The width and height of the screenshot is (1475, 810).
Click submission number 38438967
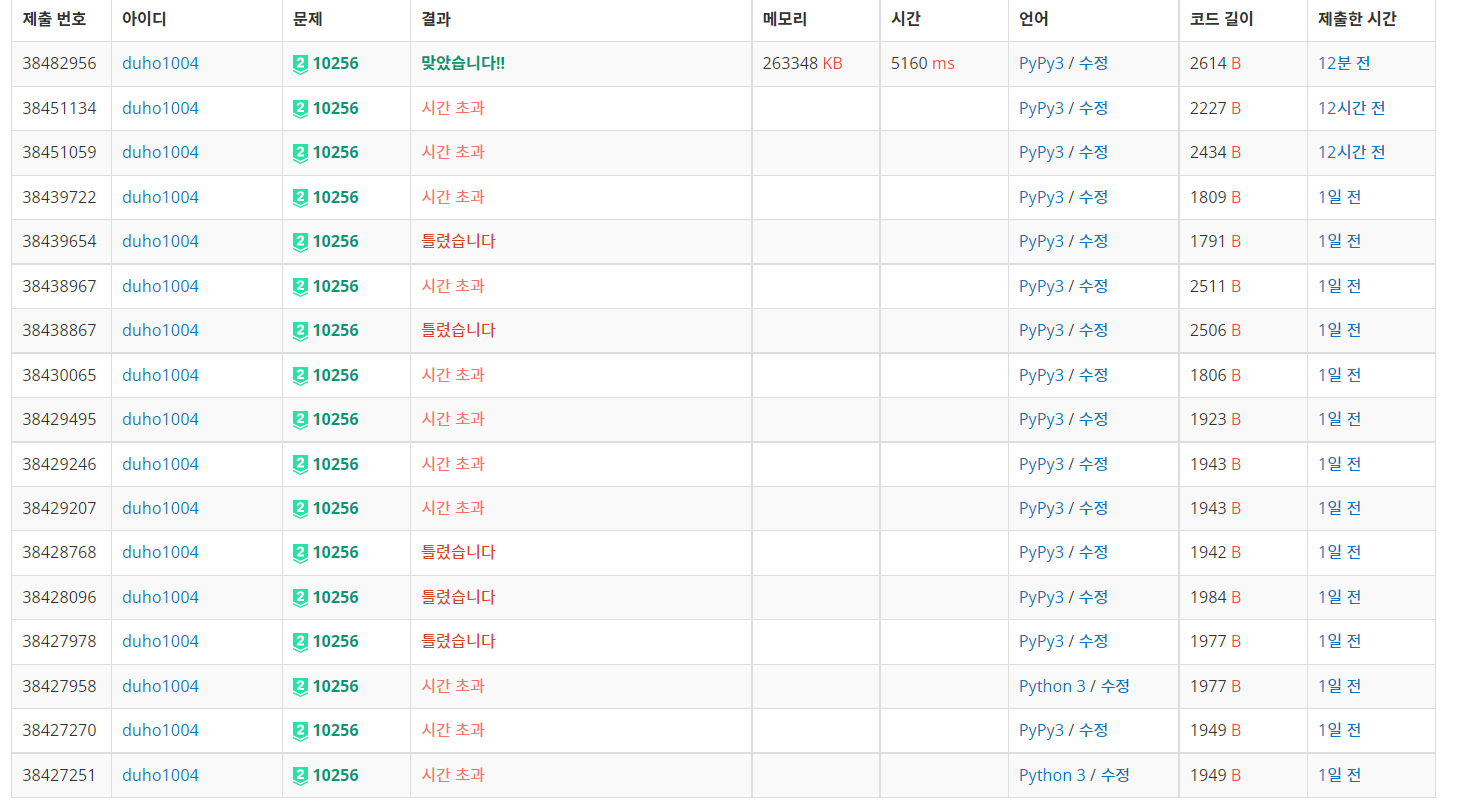click(x=59, y=286)
